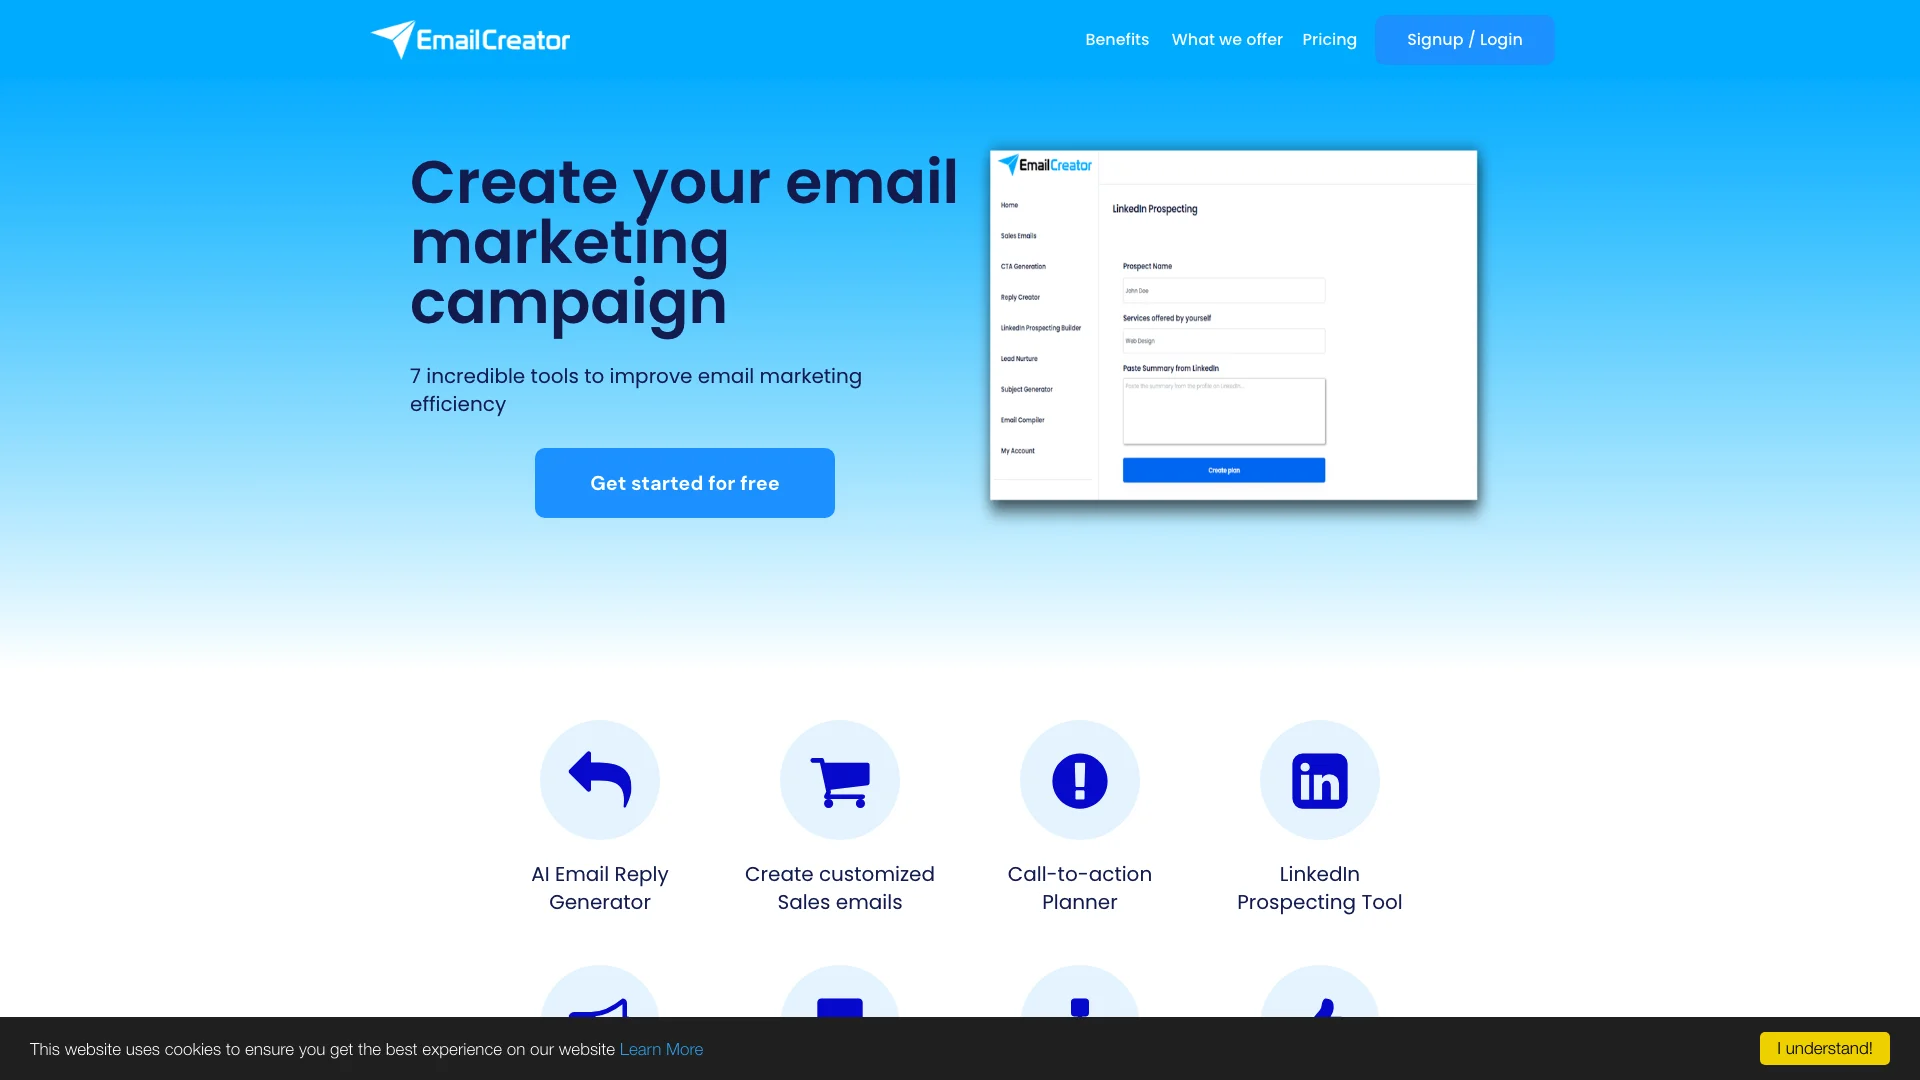Click the Get started for free button
The height and width of the screenshot is (1080, 1920).
click(x=684, y=483)
